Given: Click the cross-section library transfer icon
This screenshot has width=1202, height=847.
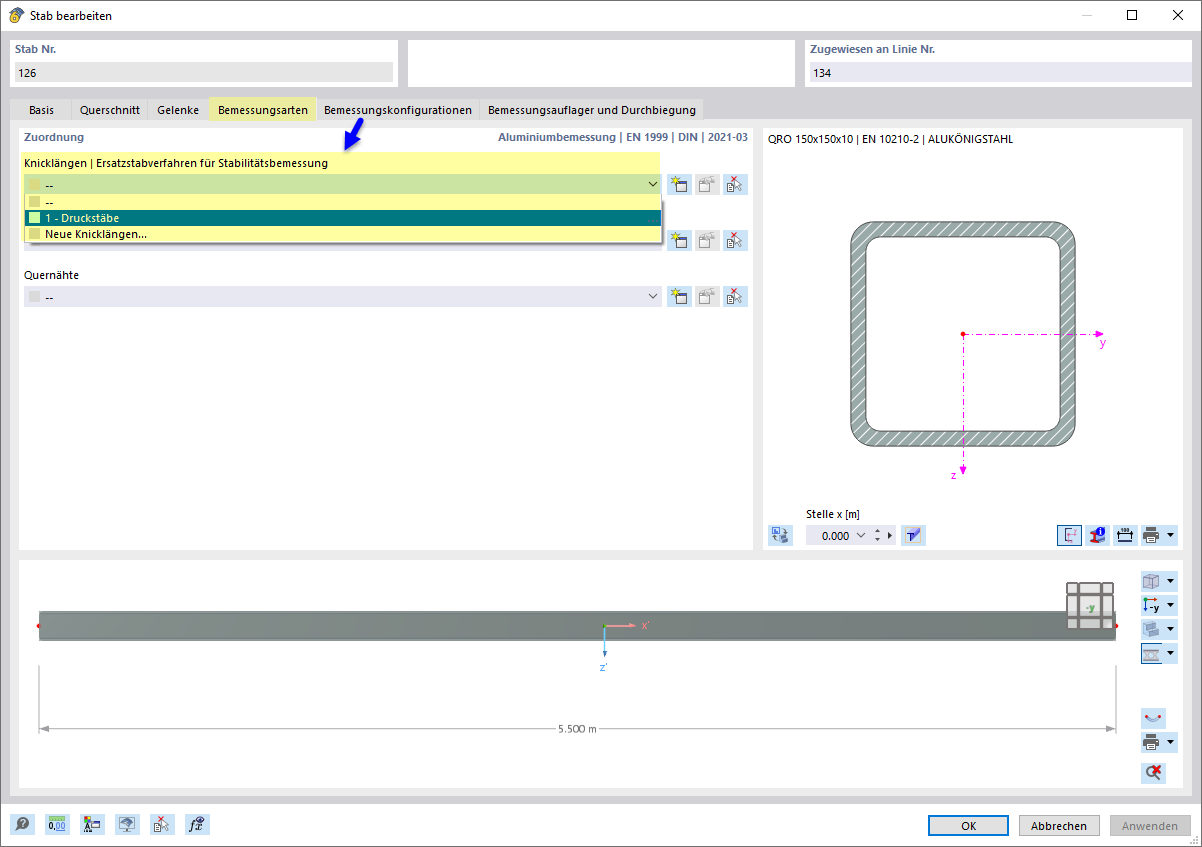Looking at the screenshot, I should coord(780,535).
